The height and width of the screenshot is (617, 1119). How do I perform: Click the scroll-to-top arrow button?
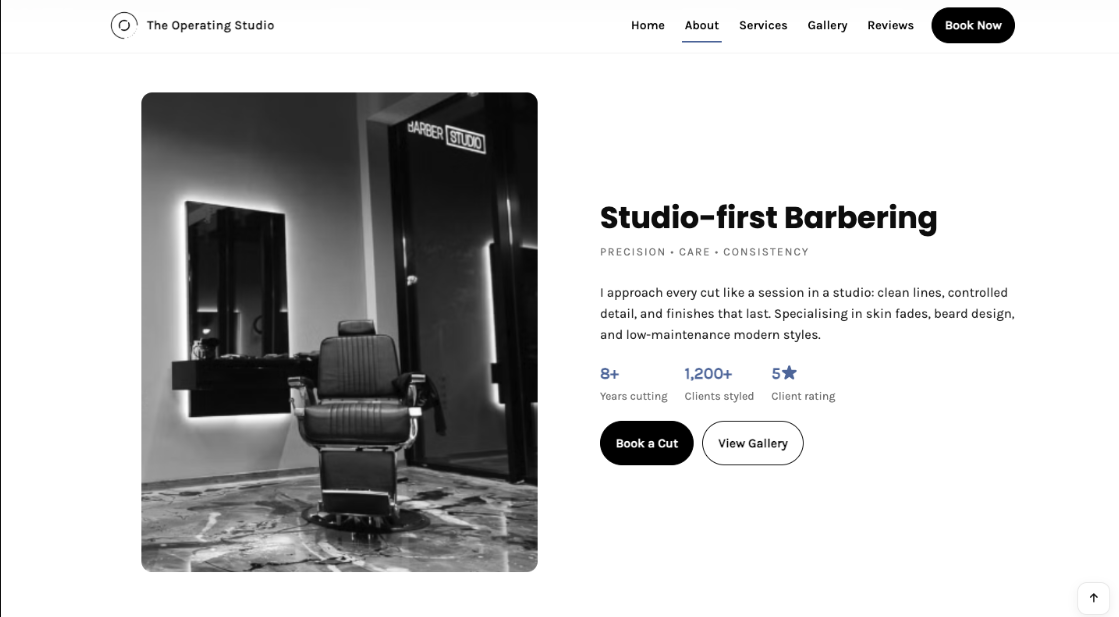tap(1093, 598)
